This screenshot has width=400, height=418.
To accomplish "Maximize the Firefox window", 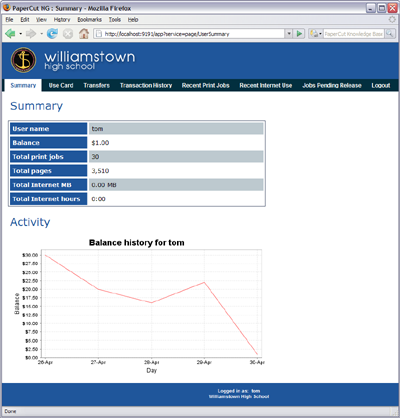I will coord(382,8).
